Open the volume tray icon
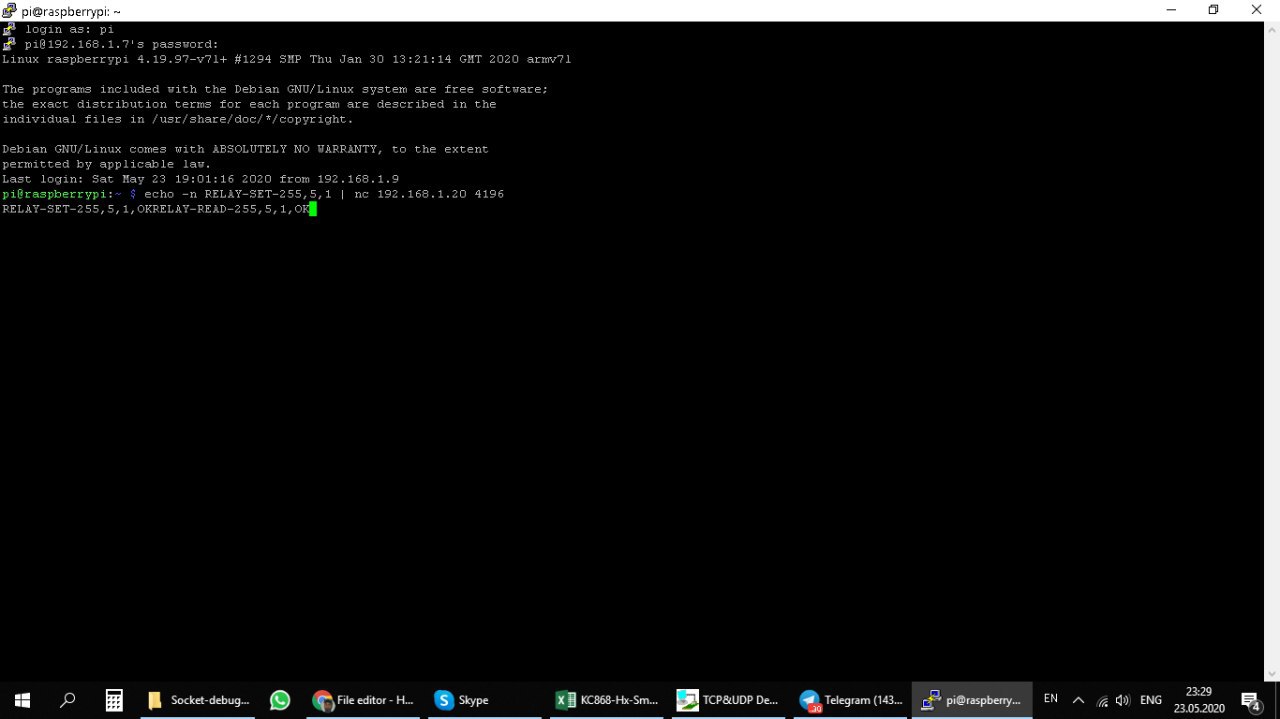Screen dimensions: 1280x719 tap(1122, 701)
